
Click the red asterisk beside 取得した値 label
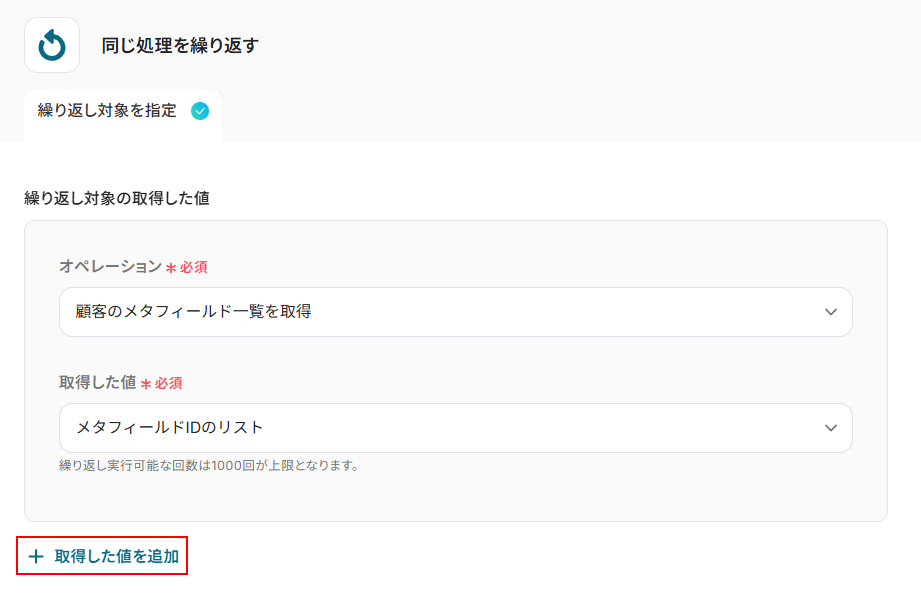coord(145,384)
